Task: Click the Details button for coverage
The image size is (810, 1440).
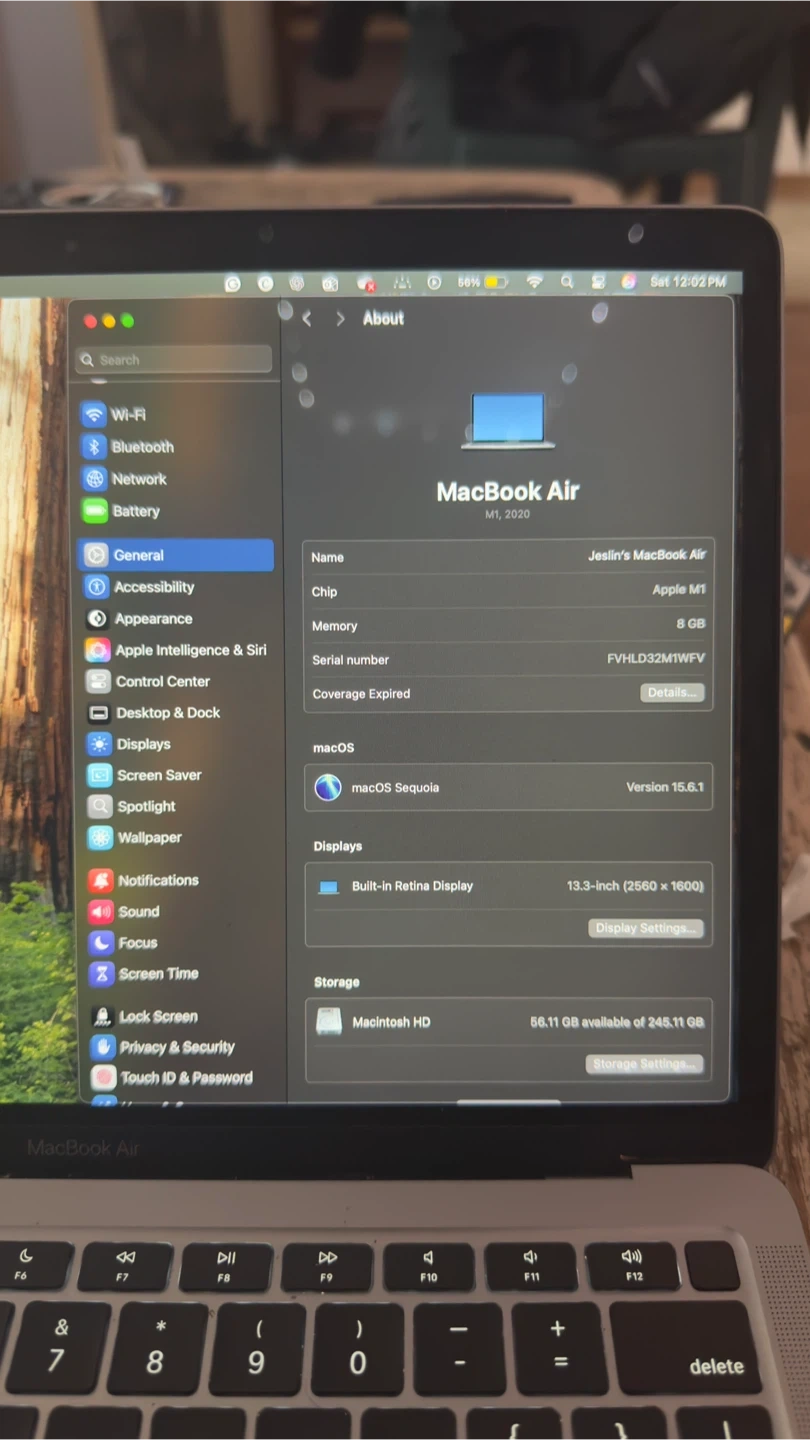Action: 672,692
